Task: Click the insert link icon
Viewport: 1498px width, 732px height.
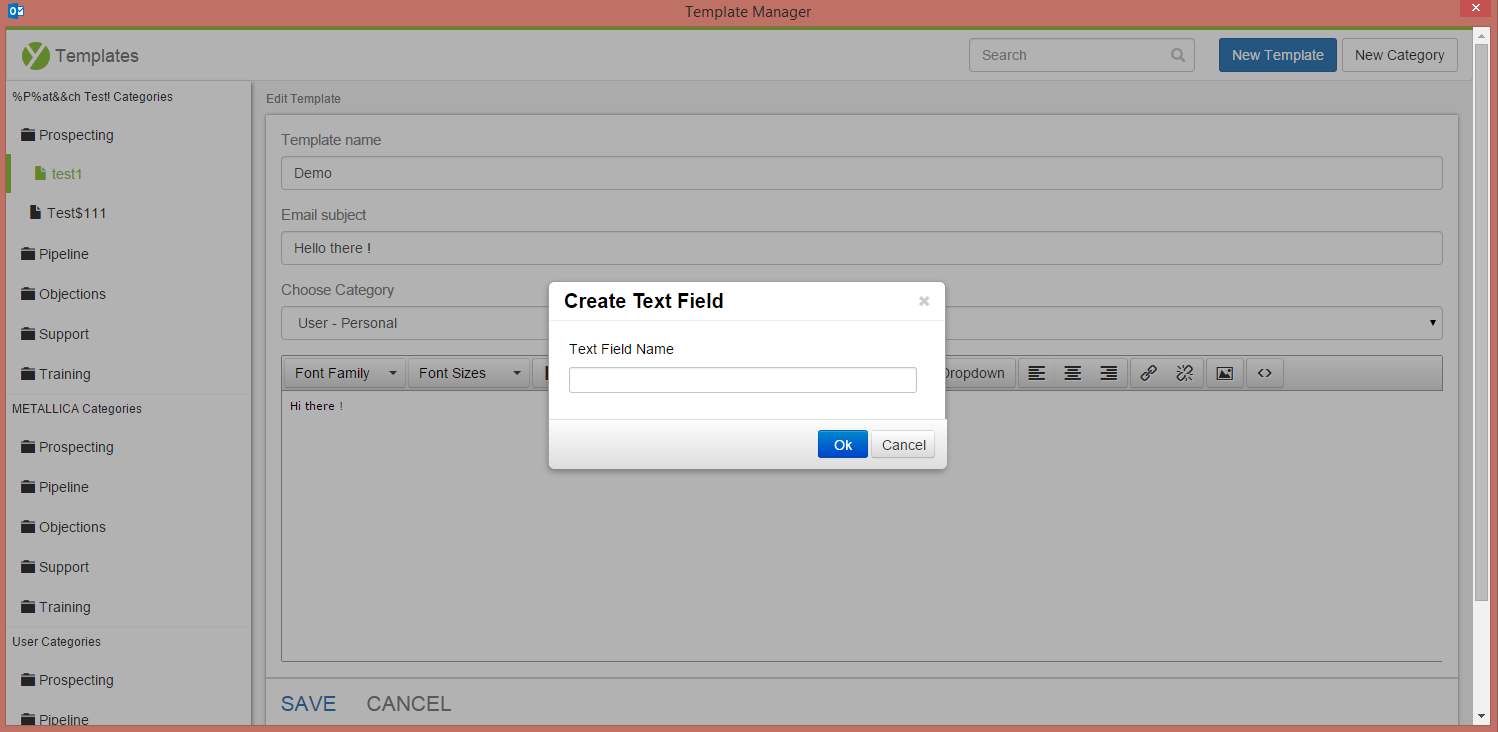Action: tap(1149, 373)
